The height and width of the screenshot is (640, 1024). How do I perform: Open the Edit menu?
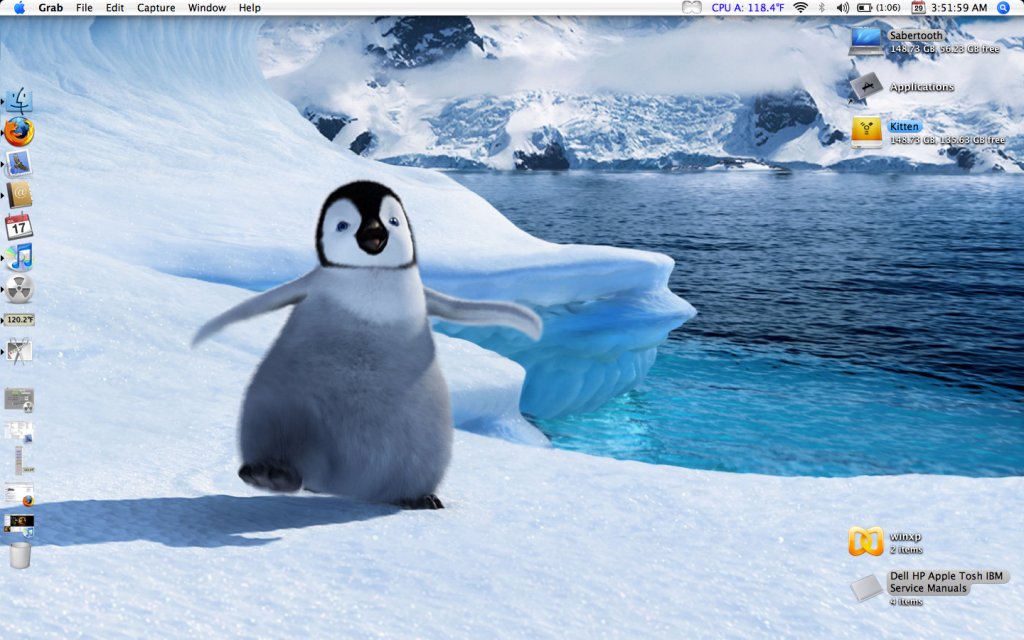point(115,8)
